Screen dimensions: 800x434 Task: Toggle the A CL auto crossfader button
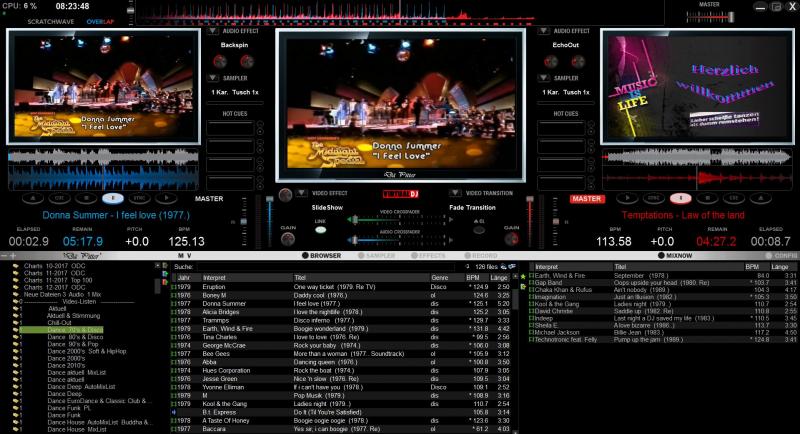coord(479,230)
